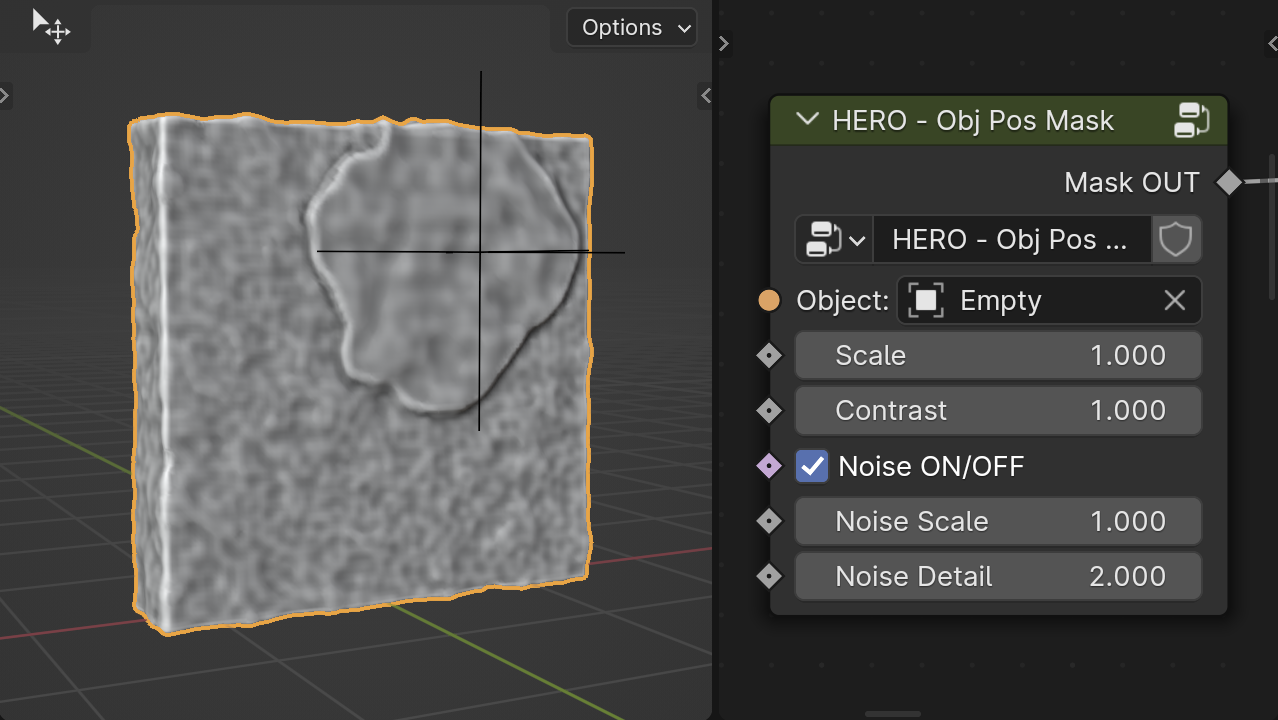Click the Object input socket
Screen dimensions: 1278x720
click(769, 300)
